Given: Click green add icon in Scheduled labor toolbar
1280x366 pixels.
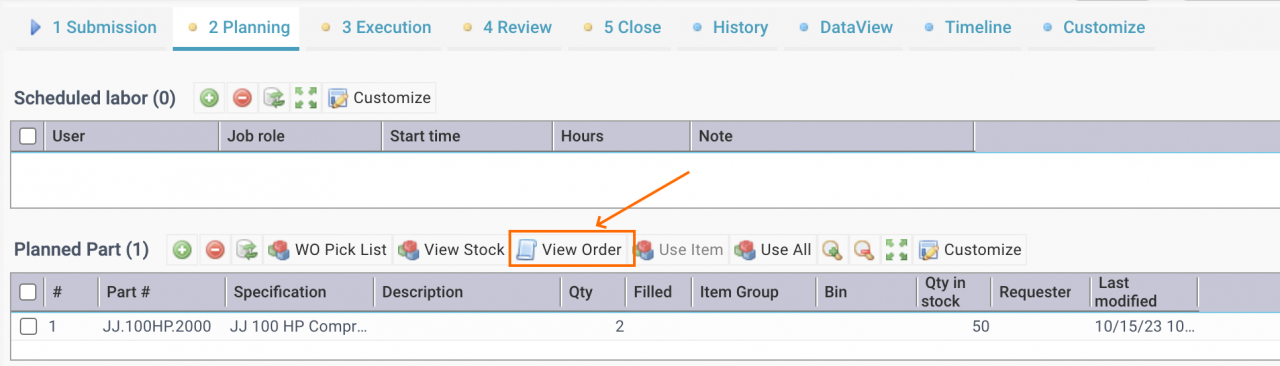Looking at the screenshot, I should click(209, 98).
